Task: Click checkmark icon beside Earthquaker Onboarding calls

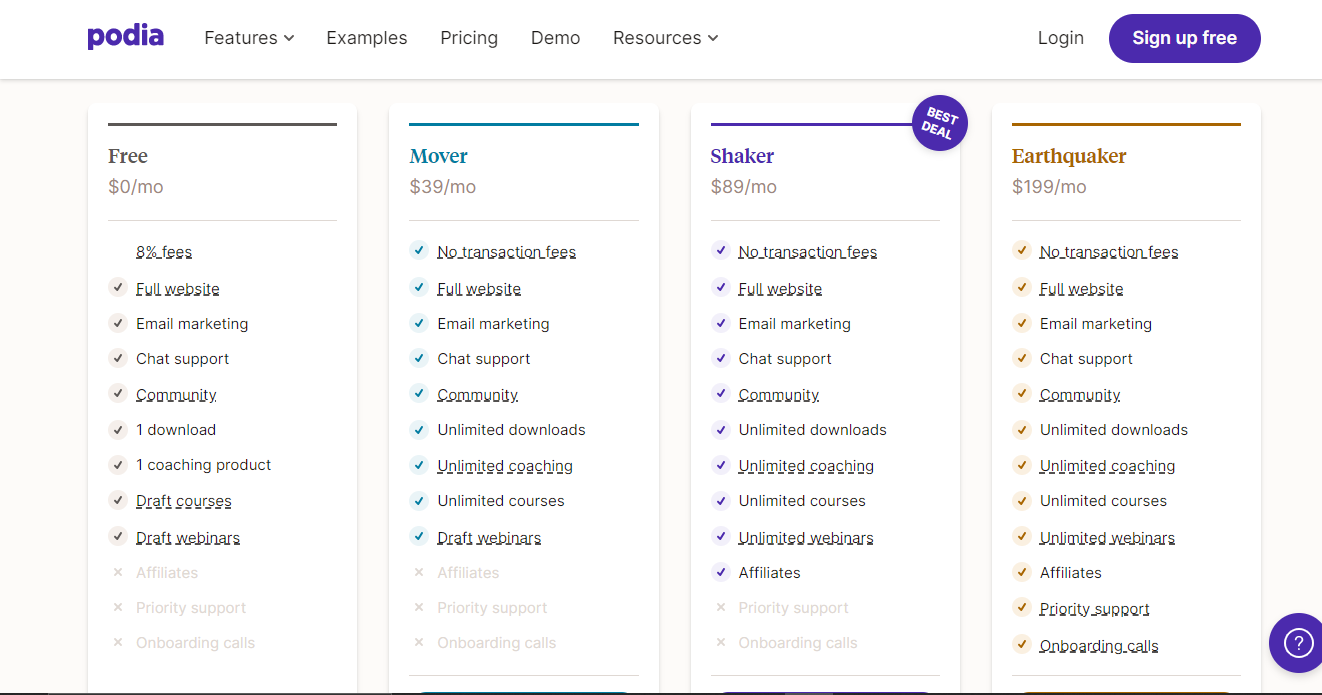Action: click(1021, 645)
